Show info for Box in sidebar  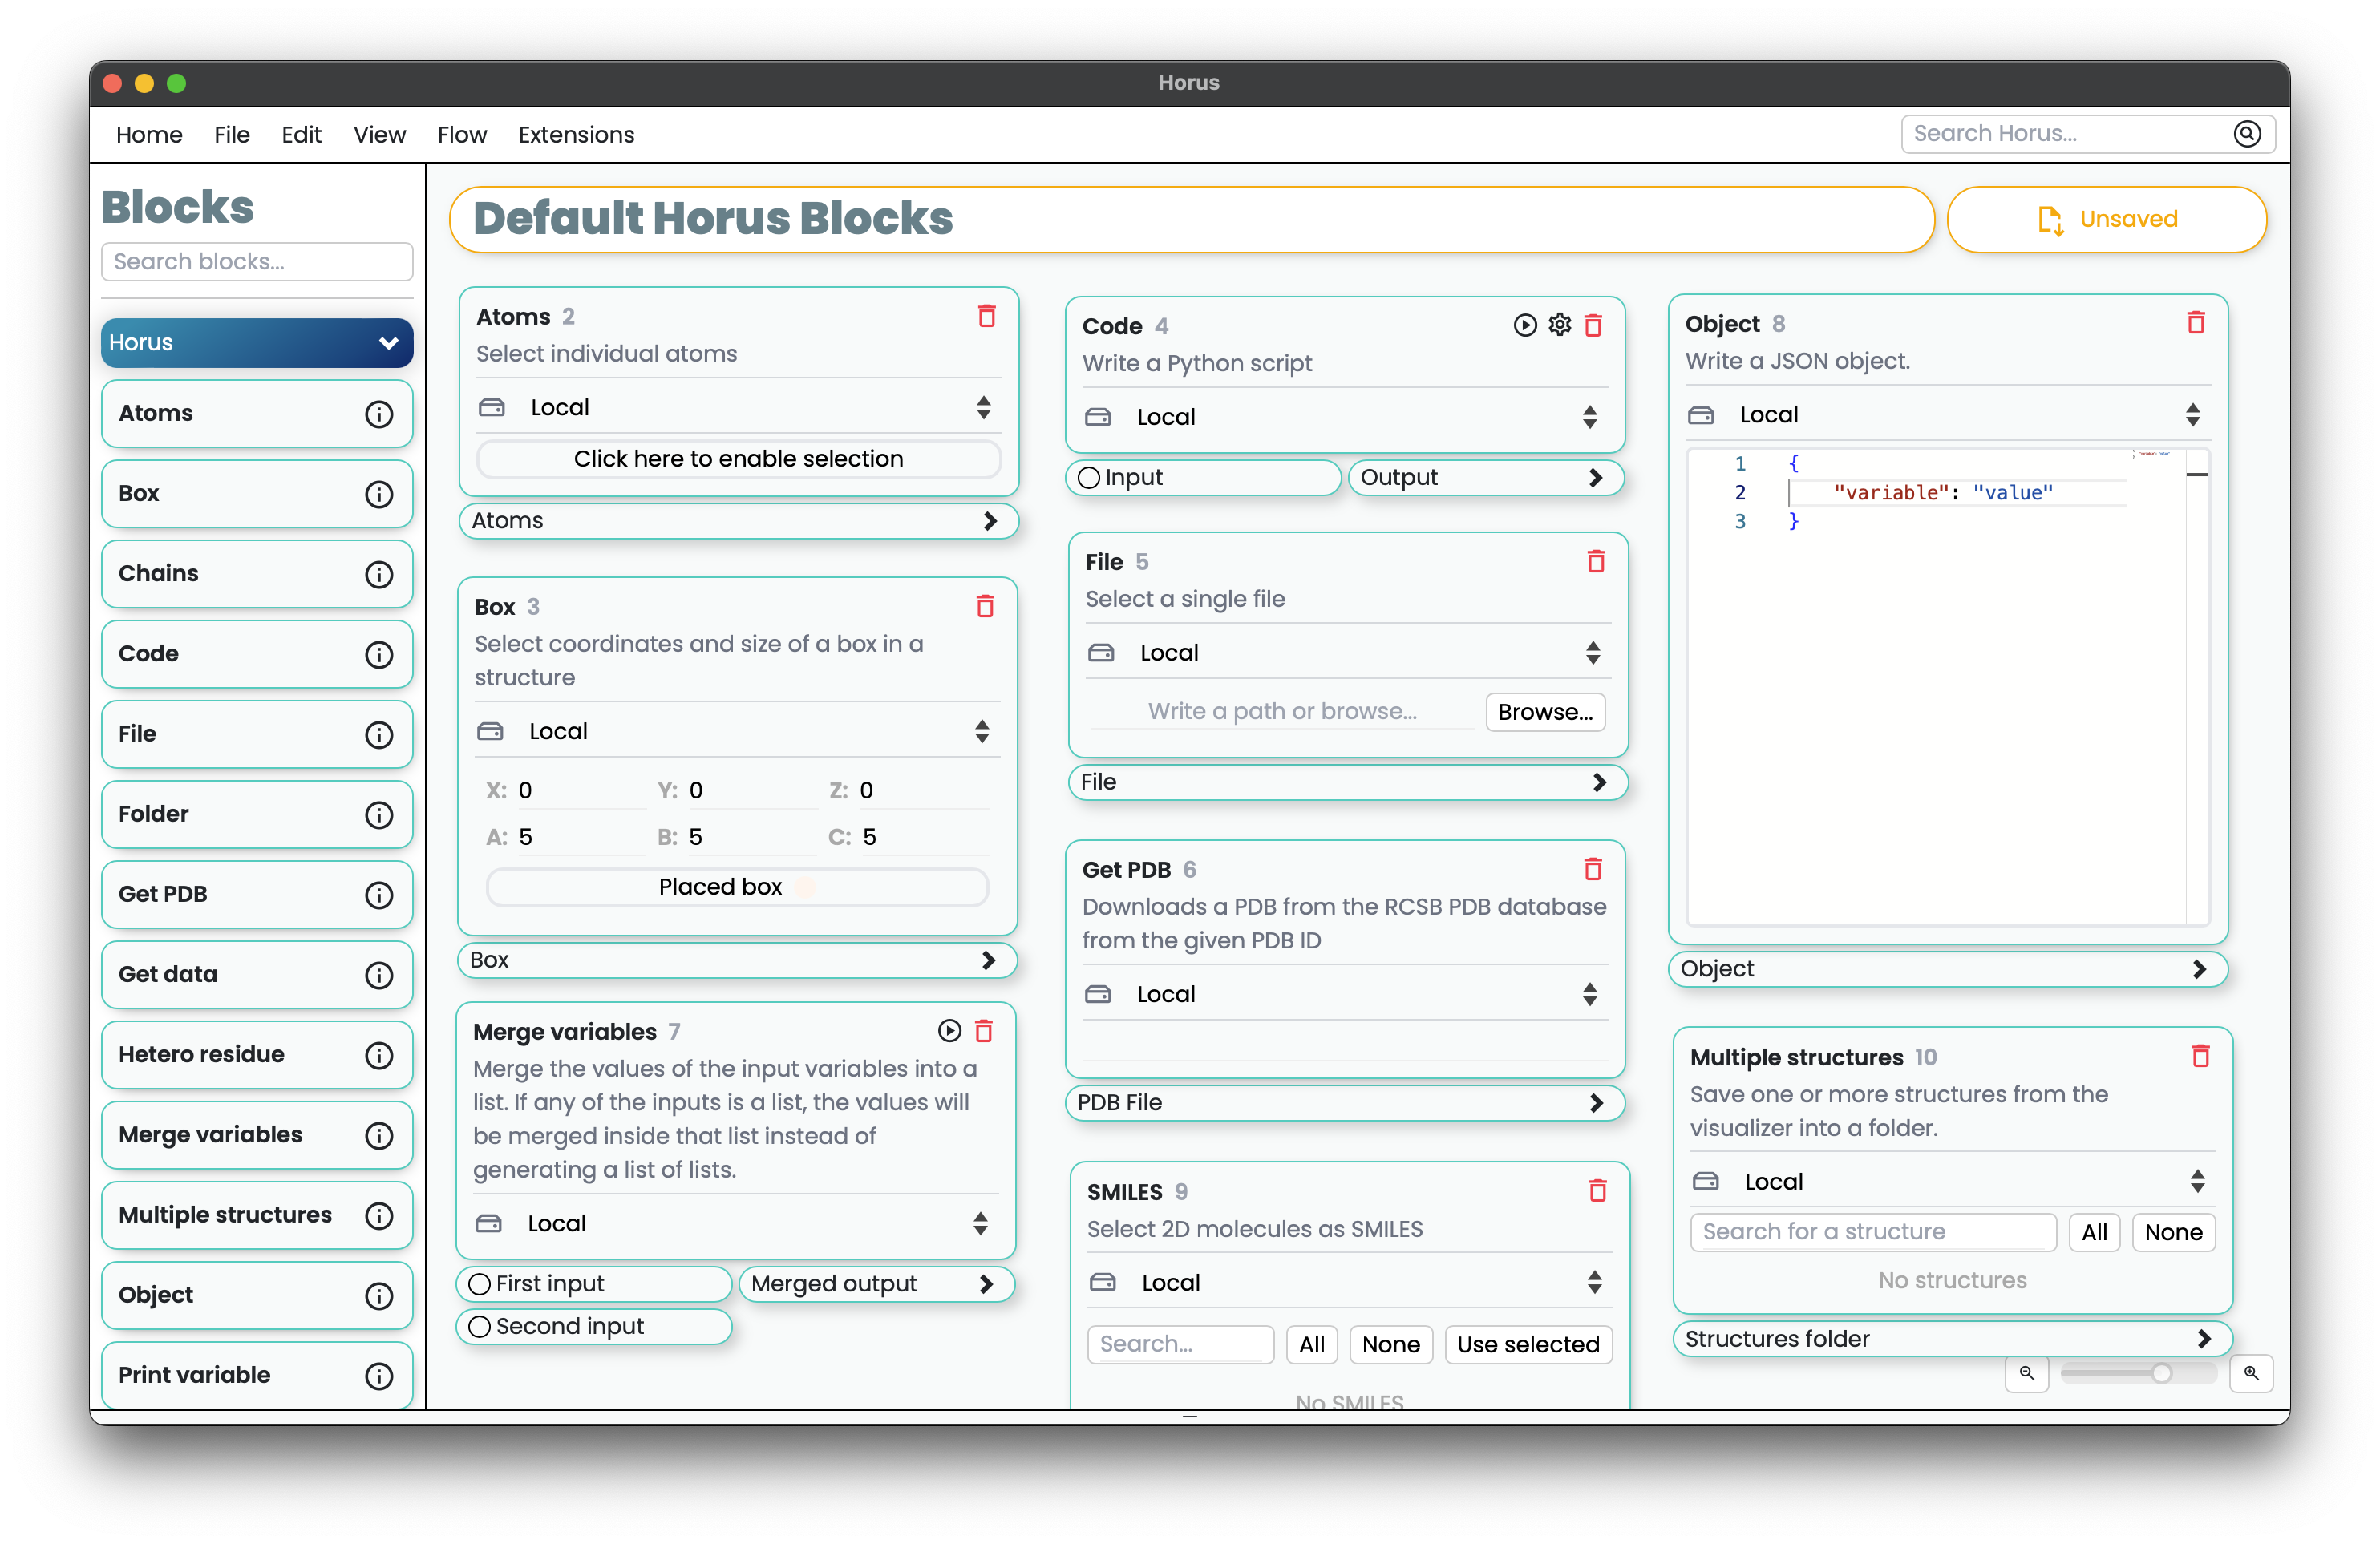point(378,494)
